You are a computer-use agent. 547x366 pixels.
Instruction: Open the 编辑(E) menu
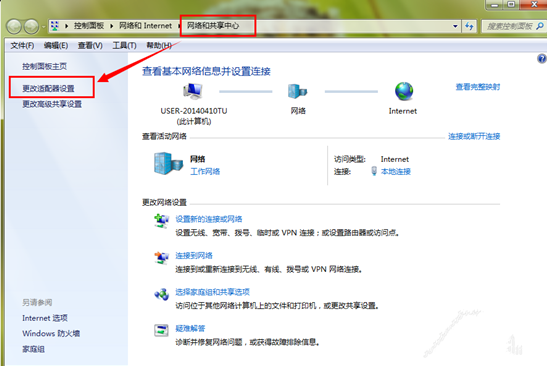click(56, 45)
